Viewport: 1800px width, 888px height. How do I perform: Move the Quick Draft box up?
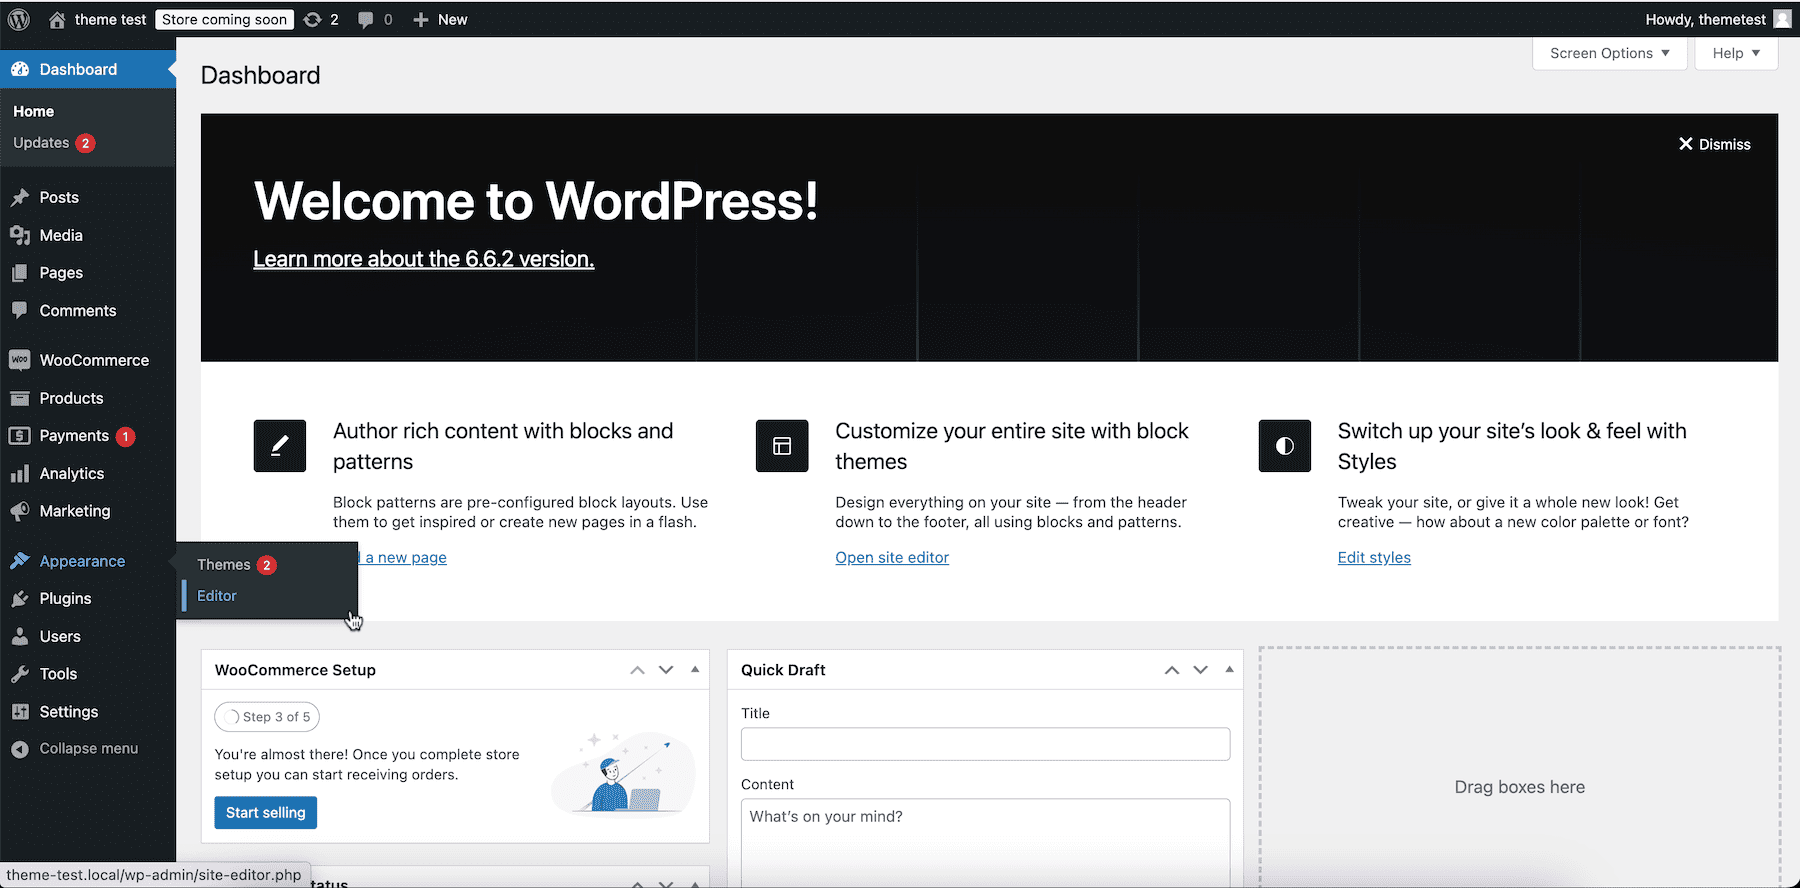point(1172,670)
